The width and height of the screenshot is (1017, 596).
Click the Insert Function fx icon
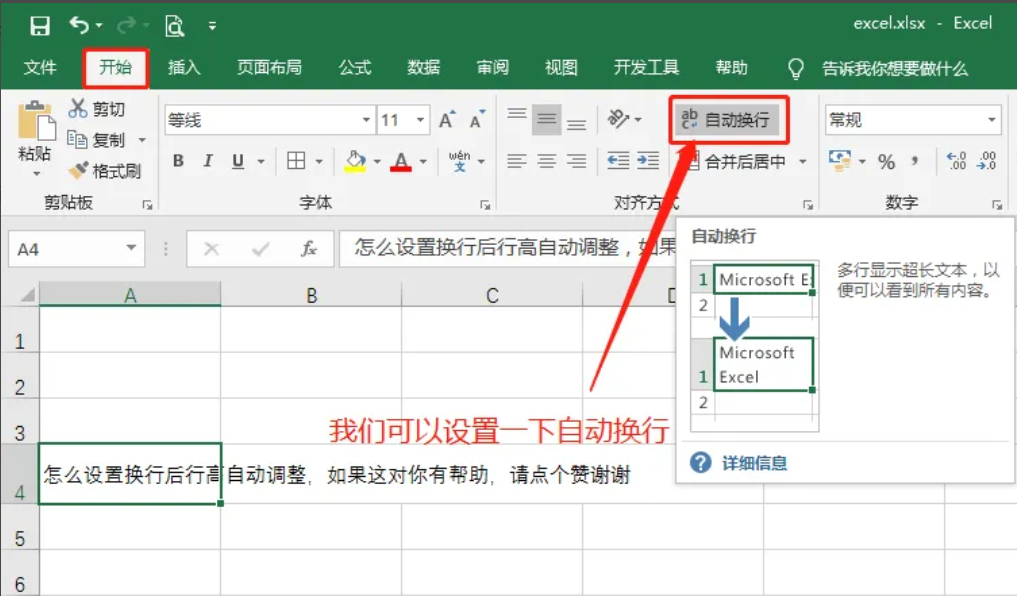[x=309, y=249]
